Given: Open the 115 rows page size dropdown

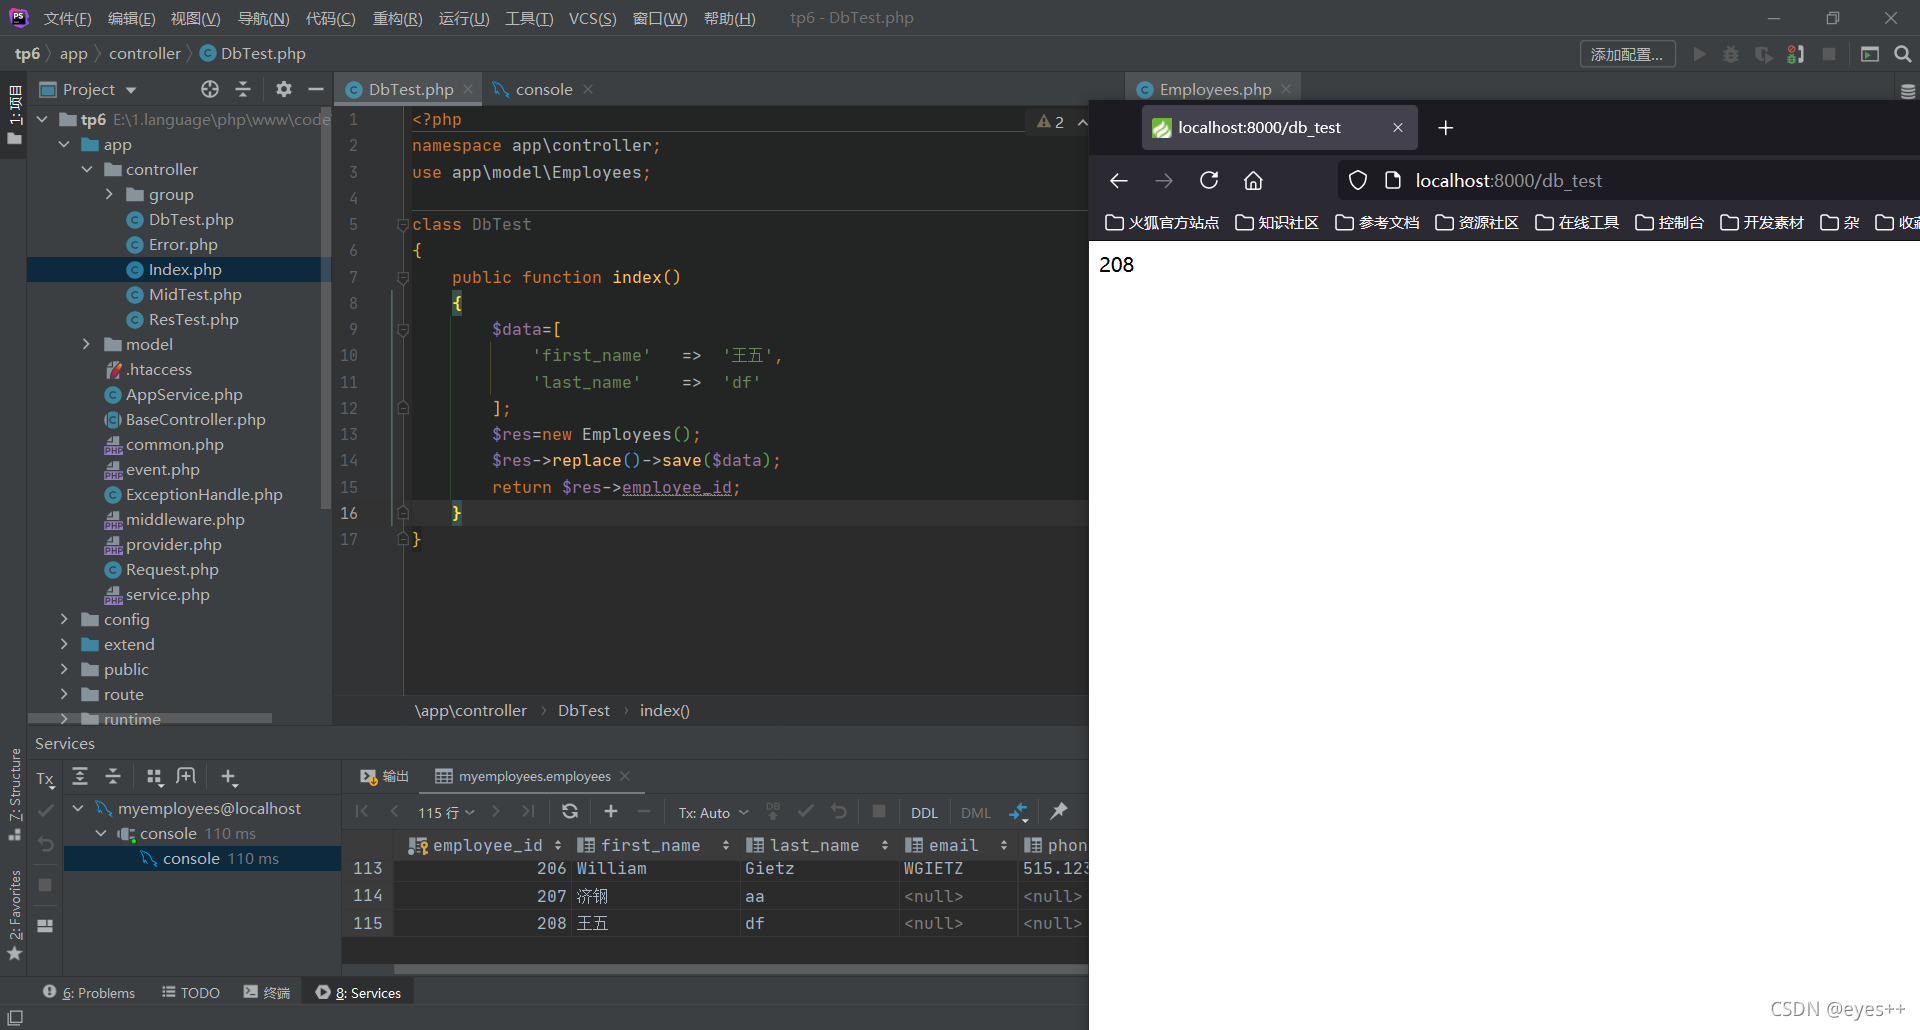Looking at the screenshot, I should (446, 813).
